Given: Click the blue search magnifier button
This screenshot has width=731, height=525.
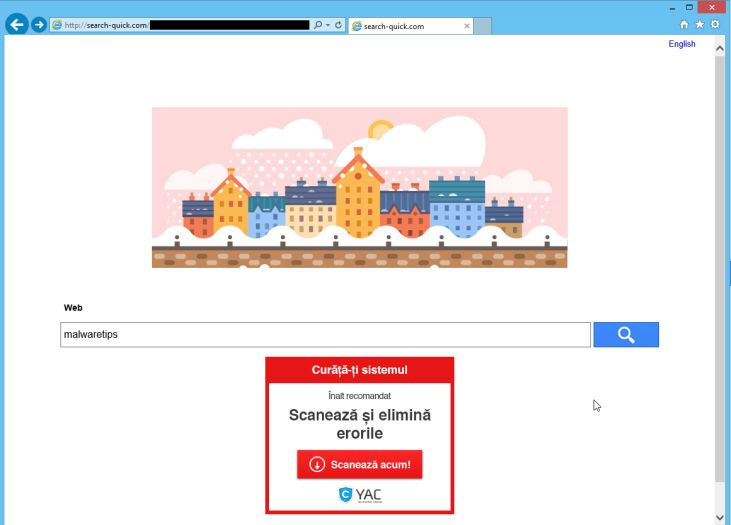Looking at the screenshot, I should pos(626,334).
